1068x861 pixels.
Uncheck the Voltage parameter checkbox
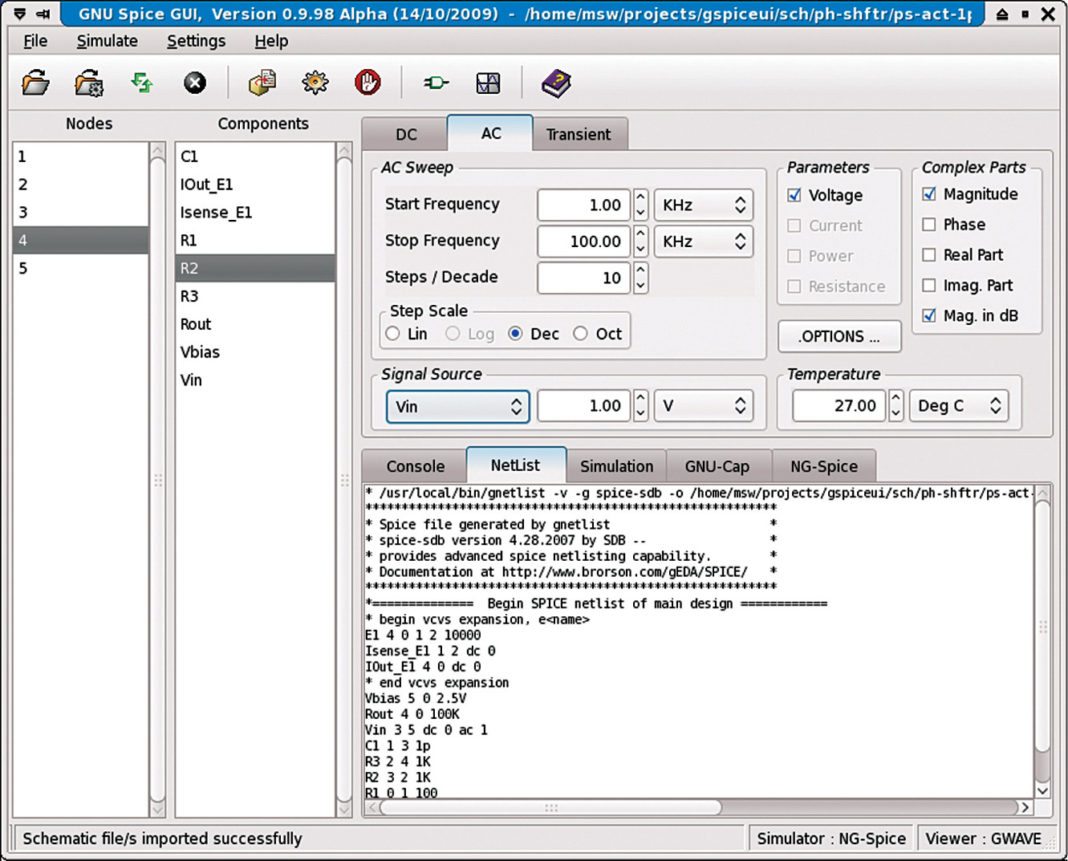[x=794, y=195]
